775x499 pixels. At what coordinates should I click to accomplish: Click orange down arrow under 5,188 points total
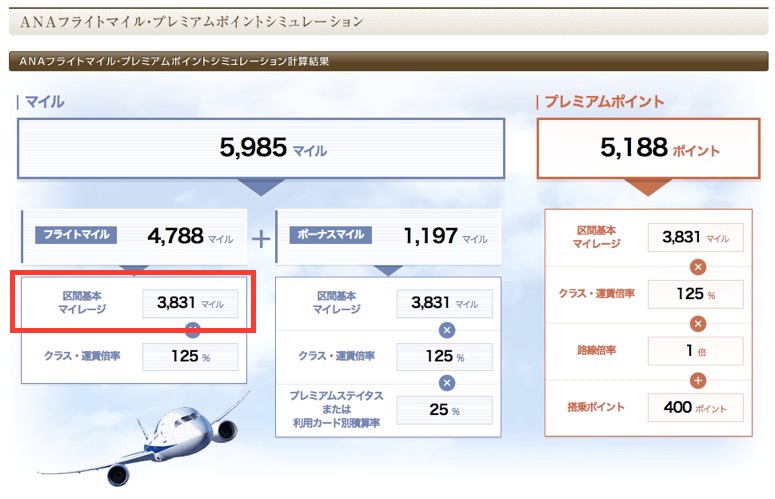click(x=646, y=187)
